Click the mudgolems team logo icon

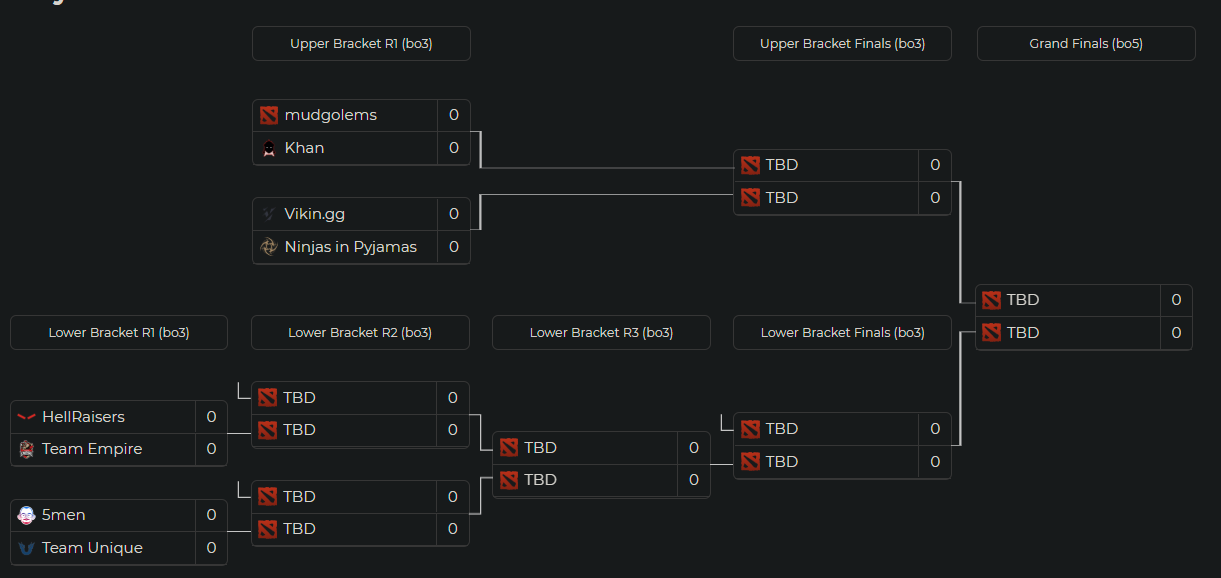[x=268, y=115]
